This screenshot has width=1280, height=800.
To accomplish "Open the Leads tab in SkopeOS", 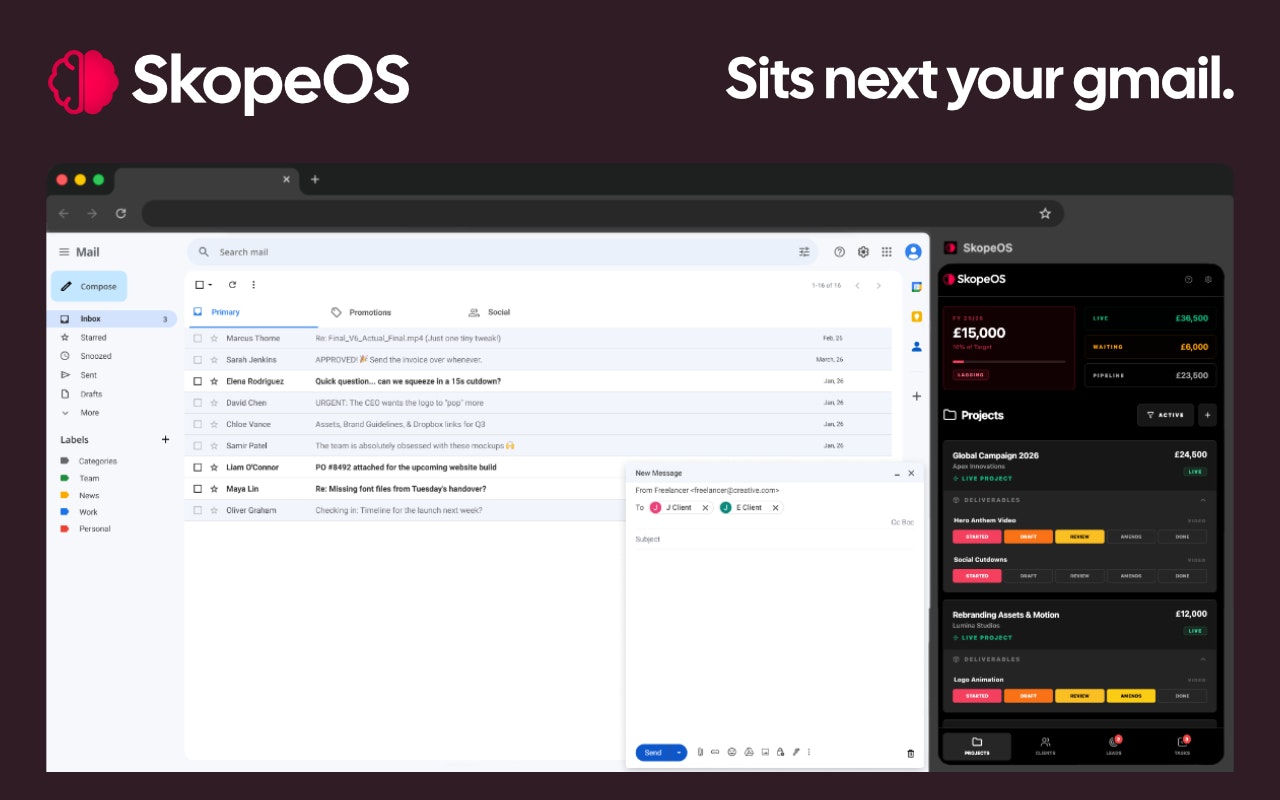I will (x=1114, y=746).
